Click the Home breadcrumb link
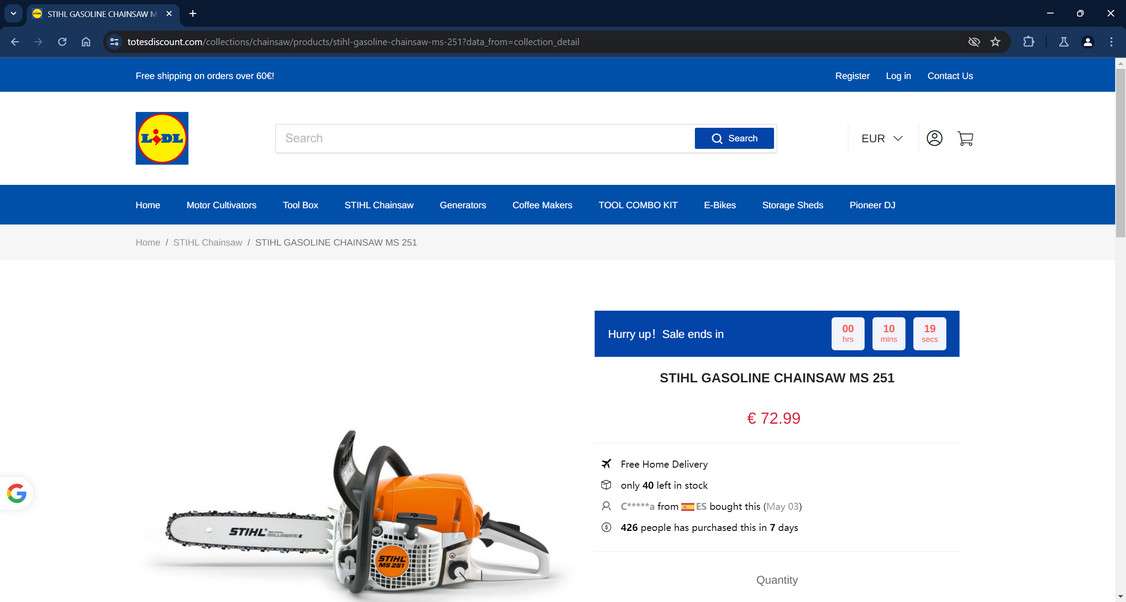This screenshot has width=1126, height=602. tap(148, 242)
